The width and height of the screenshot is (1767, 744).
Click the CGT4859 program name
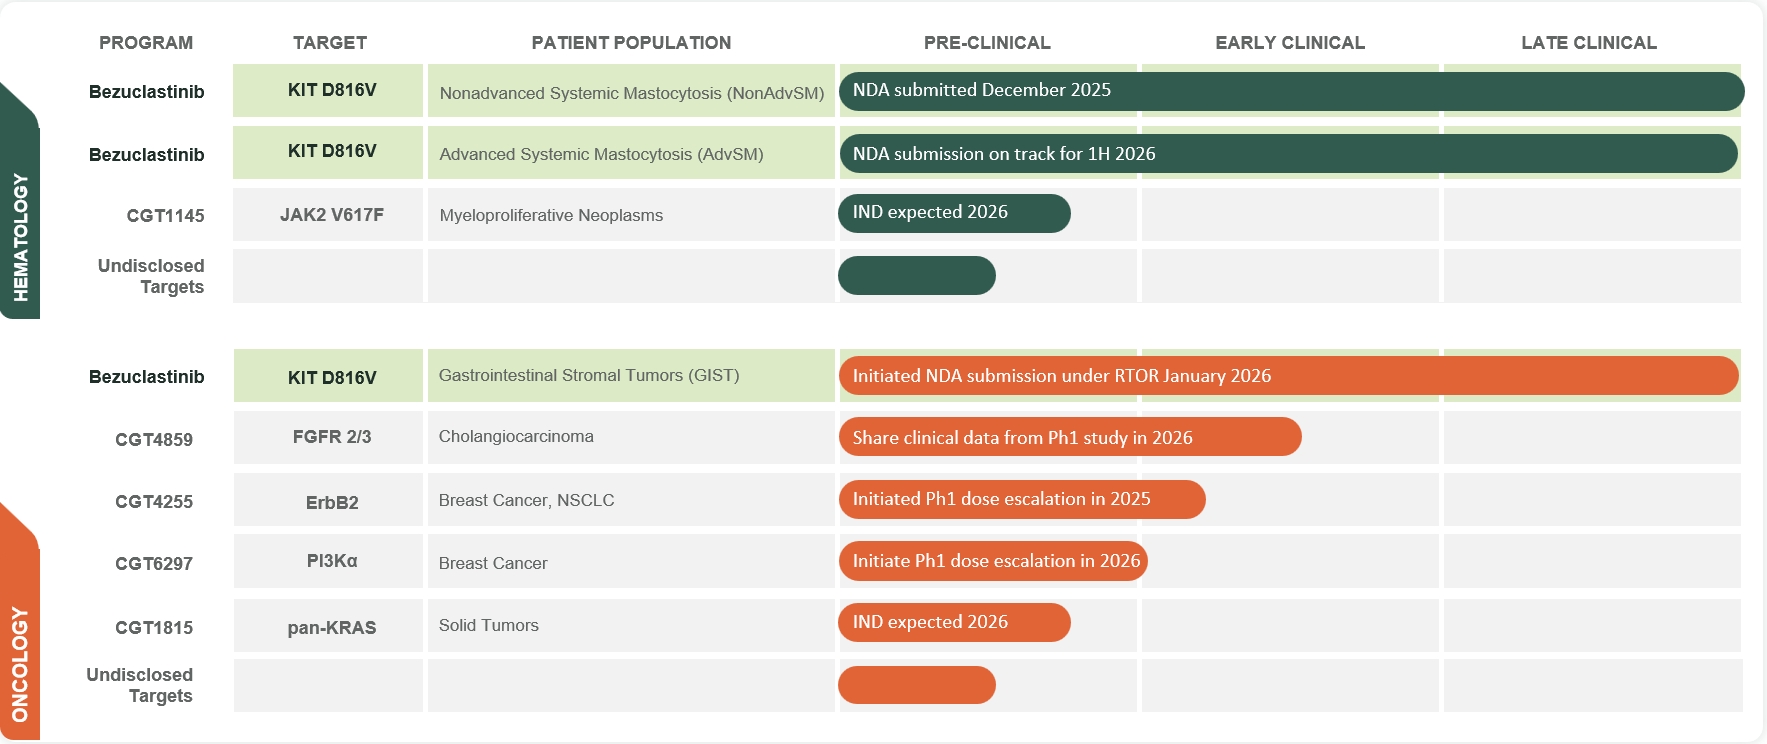coord(154,440)
